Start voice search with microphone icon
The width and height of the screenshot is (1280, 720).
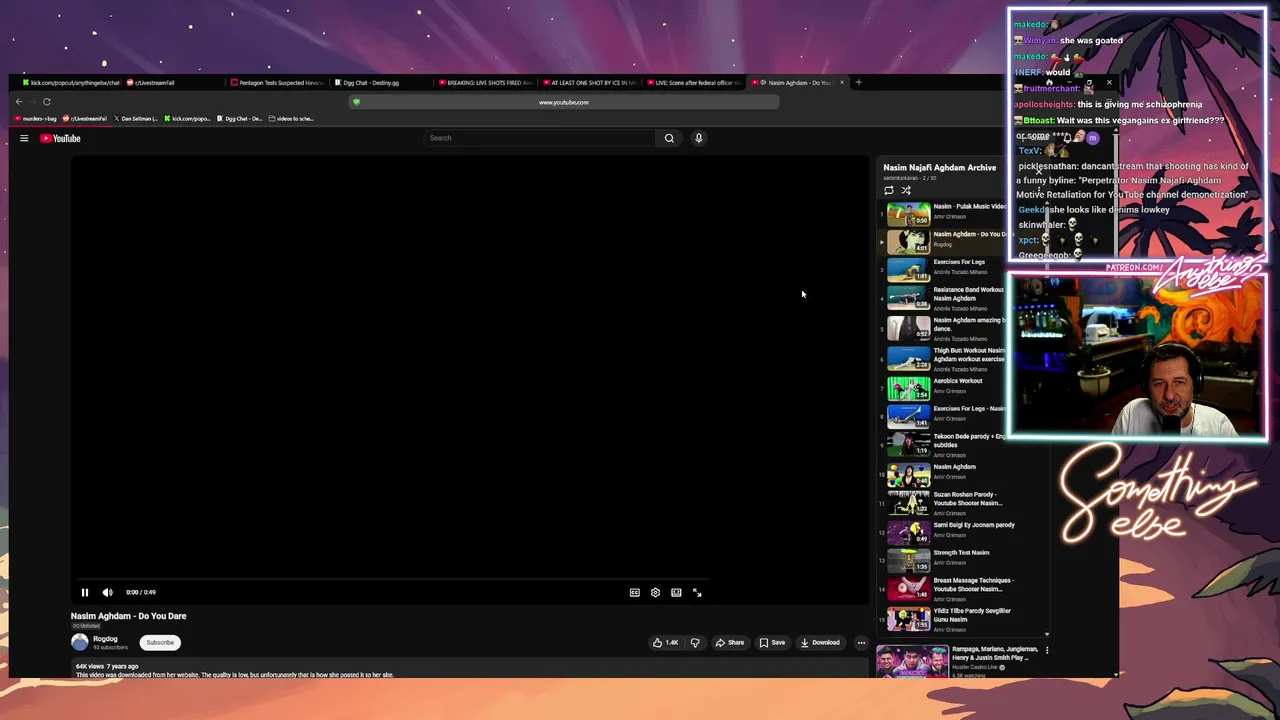[699, 138]
